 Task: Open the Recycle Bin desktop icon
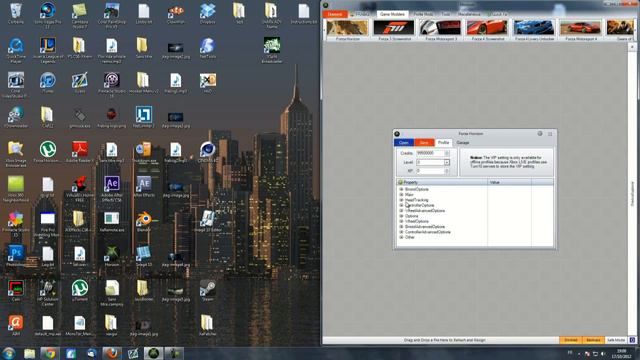(x=16, y=13)
